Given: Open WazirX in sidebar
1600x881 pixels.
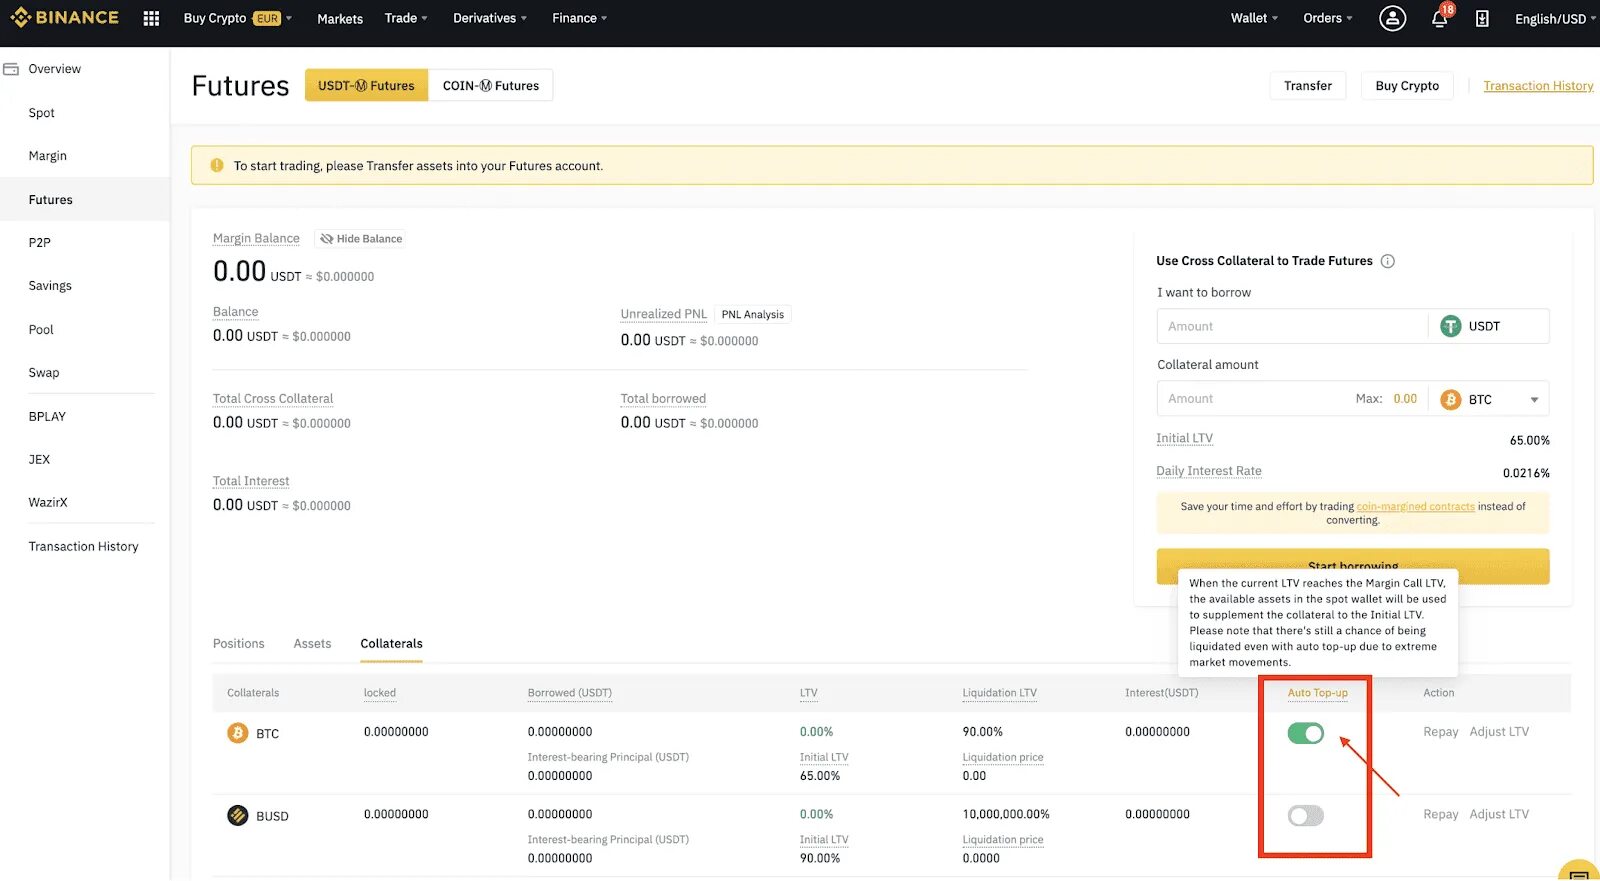Looking at the screenshot, I should 48,502.
